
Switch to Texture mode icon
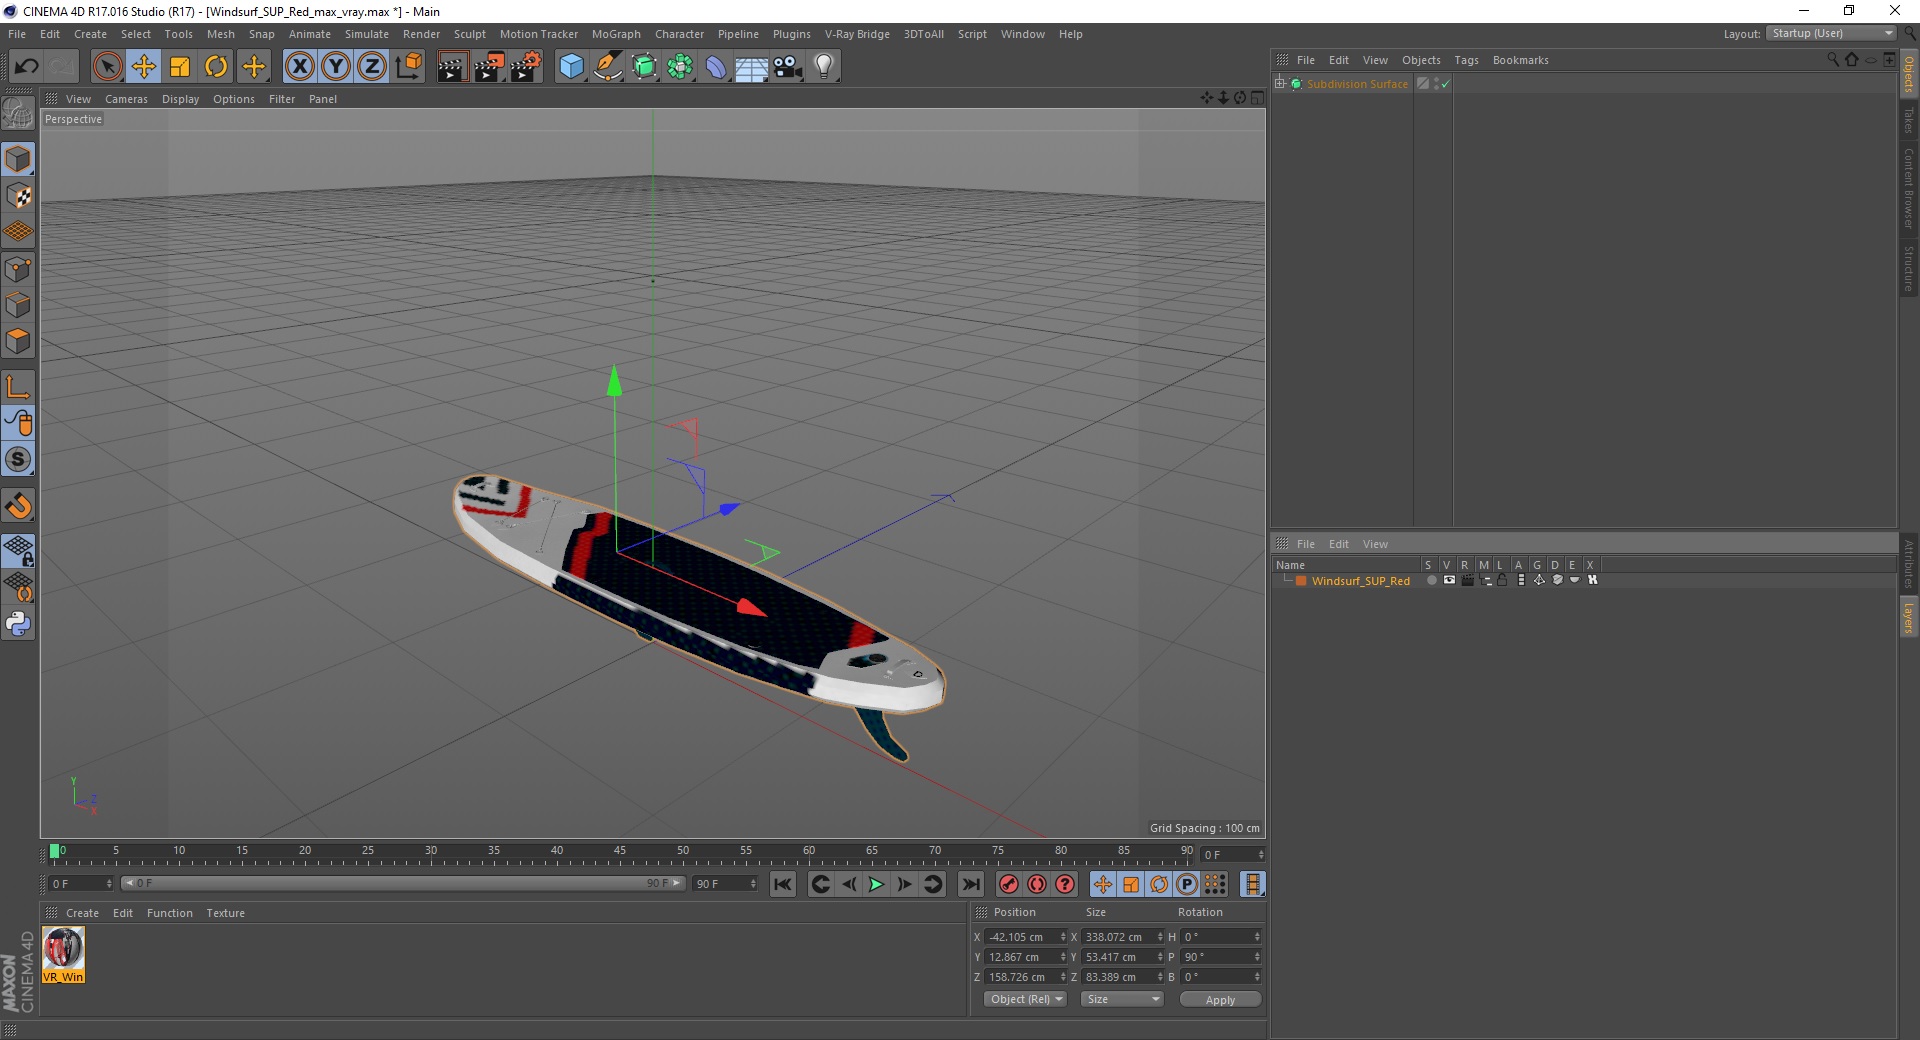point(18,196)
